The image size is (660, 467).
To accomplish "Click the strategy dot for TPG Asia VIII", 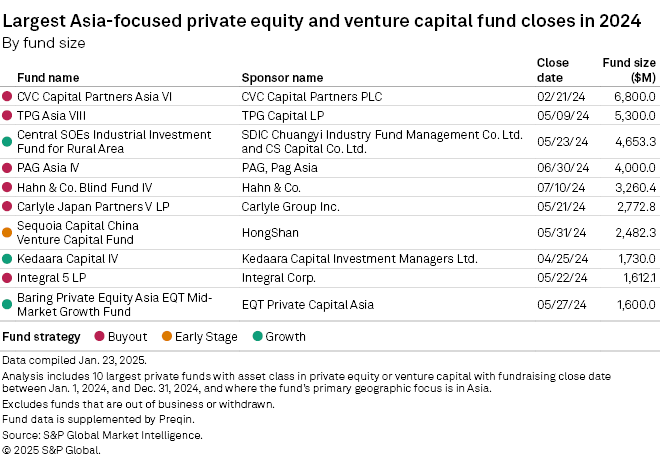I will pos(7,115).
